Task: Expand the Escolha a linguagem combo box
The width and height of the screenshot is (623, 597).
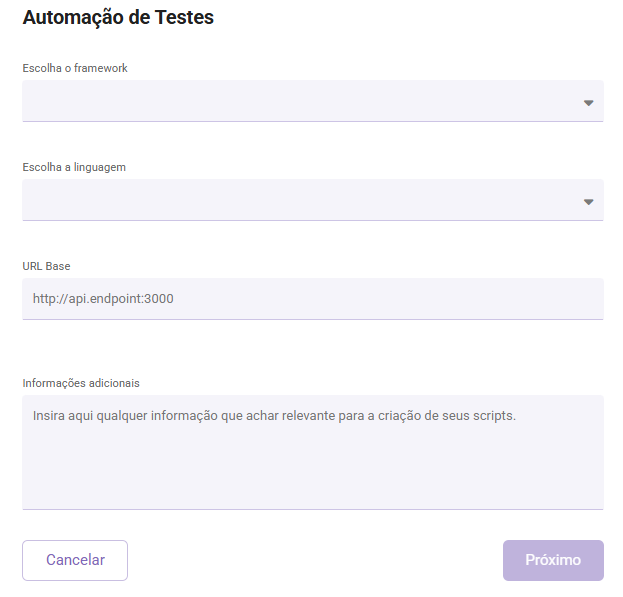Action: (x=312, y=200)
